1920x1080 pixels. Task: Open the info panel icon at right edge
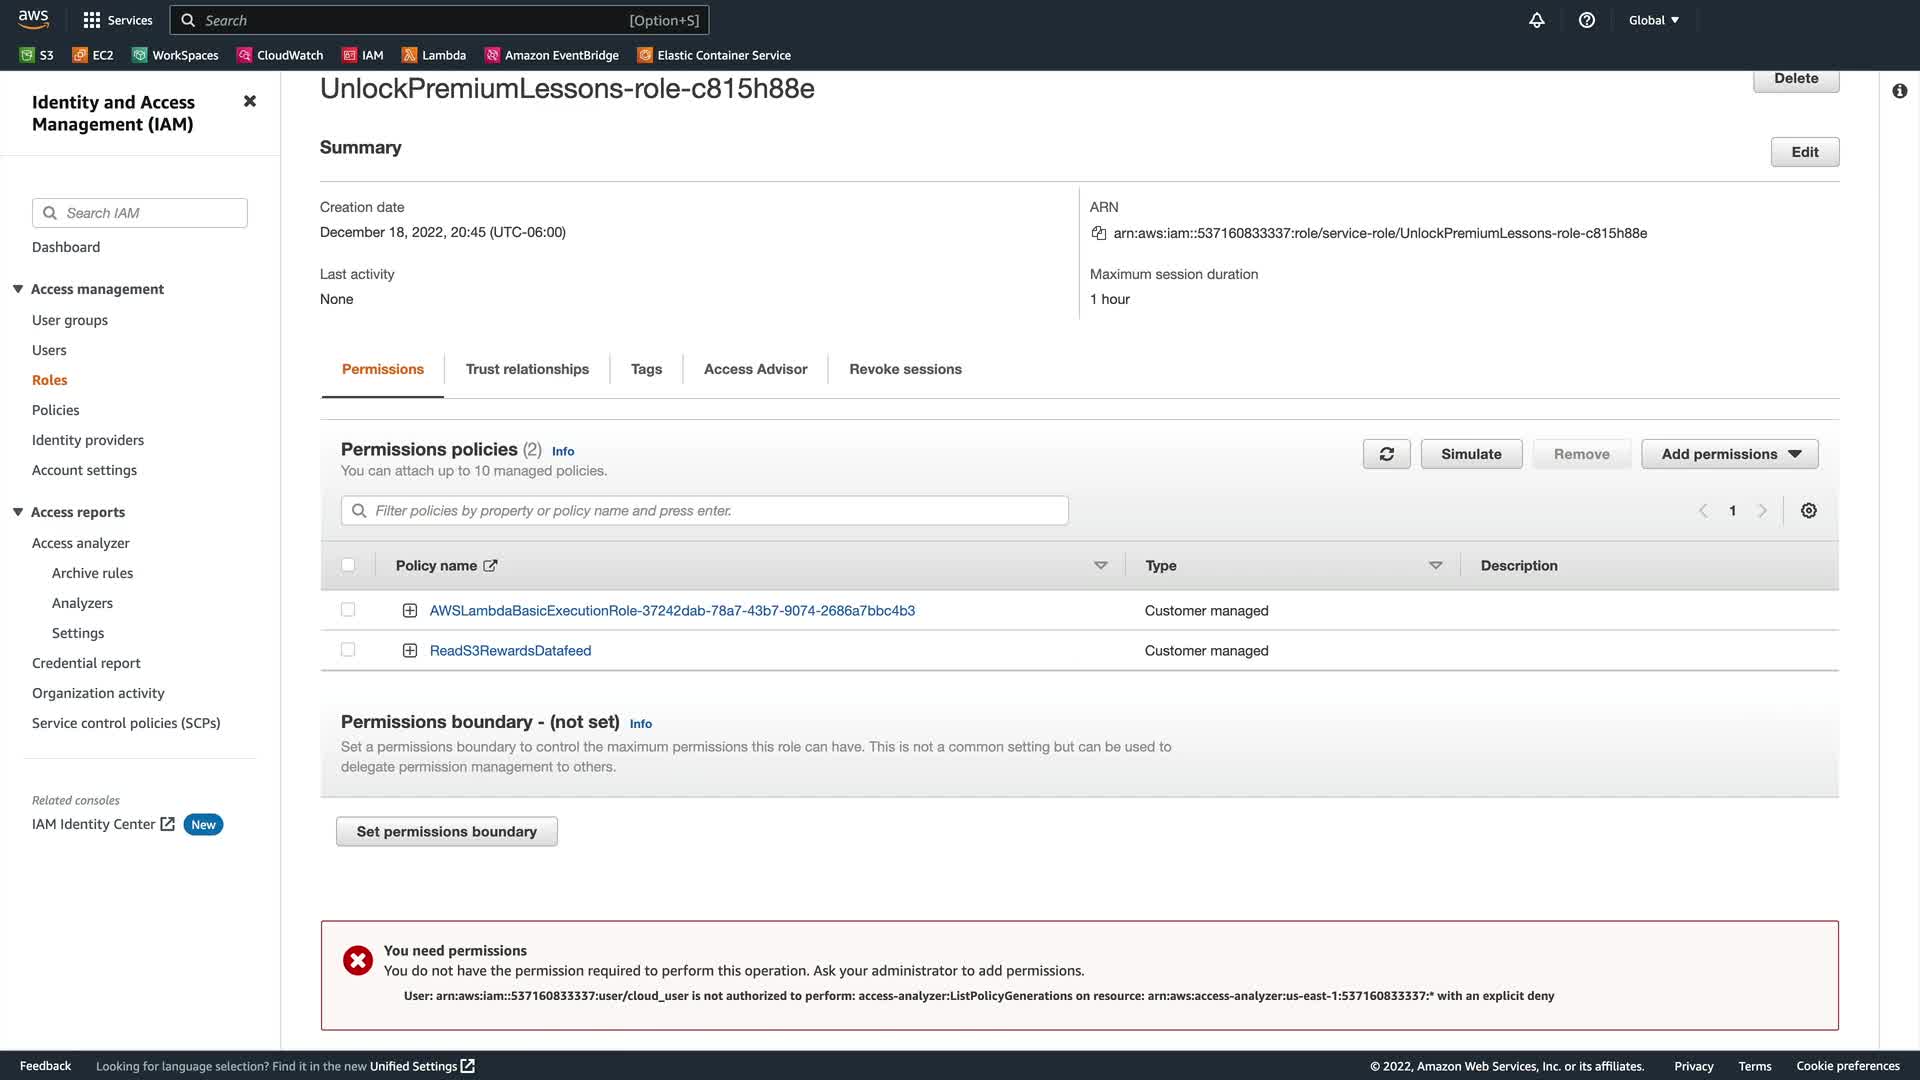pyautogui.click(x=1899, y=91)
